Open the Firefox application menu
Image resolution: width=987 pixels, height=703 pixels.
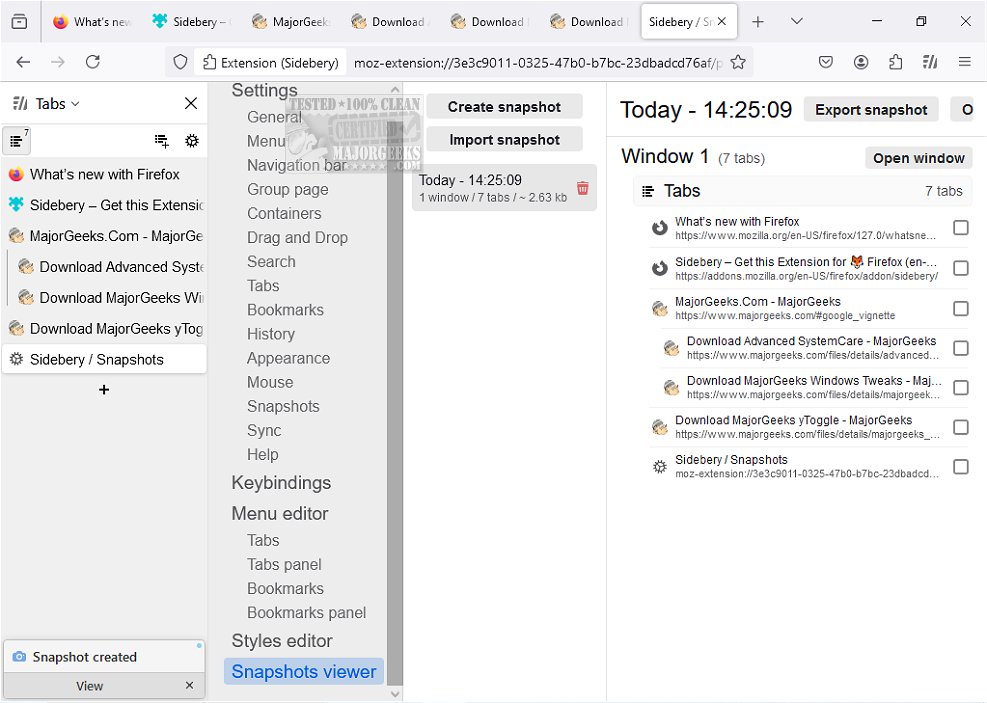click(x=964, y=62)
